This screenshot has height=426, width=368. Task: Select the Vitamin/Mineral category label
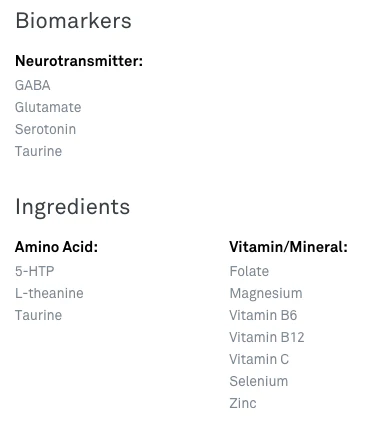click(x=288, y=247)
